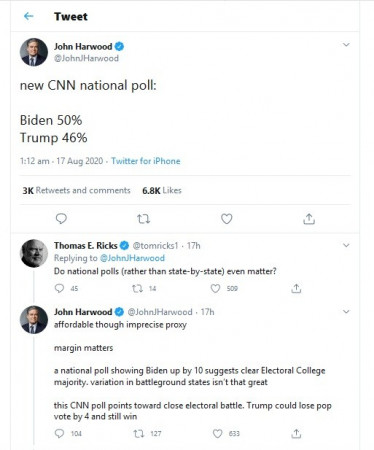This screenshot has width=374, height=450.
Task: Go back using the arrow beside Tweet
Action: pyautogui.click(x=29, y=16)
